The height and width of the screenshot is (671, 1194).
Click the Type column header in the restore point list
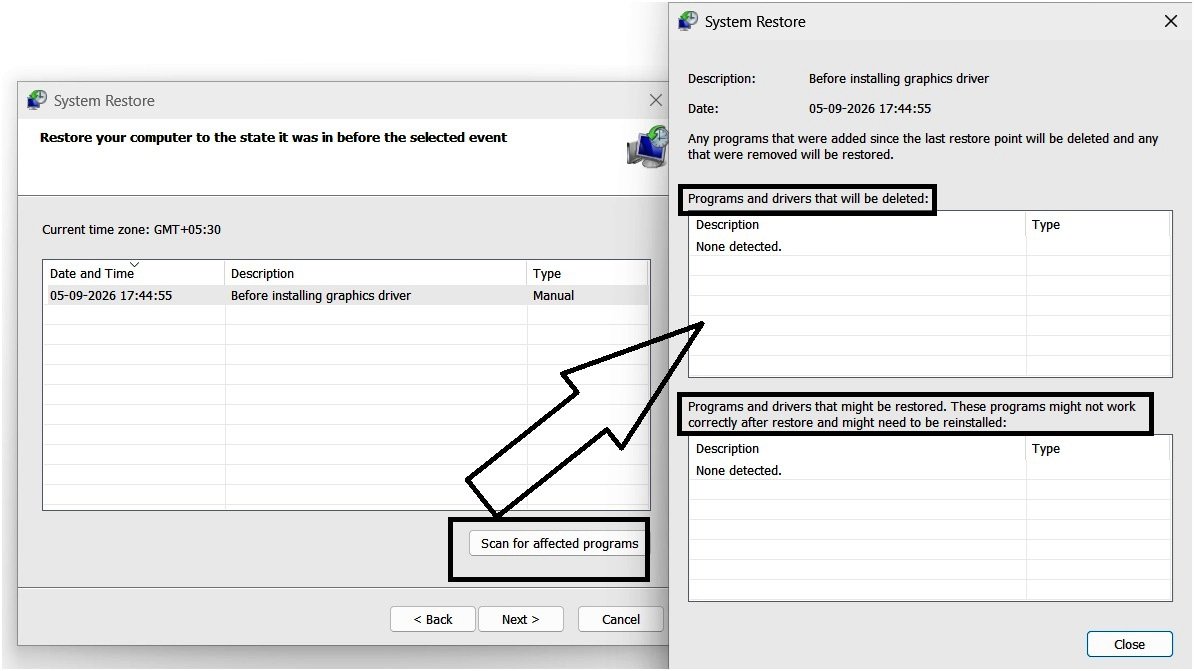click(x=587, y=273)
